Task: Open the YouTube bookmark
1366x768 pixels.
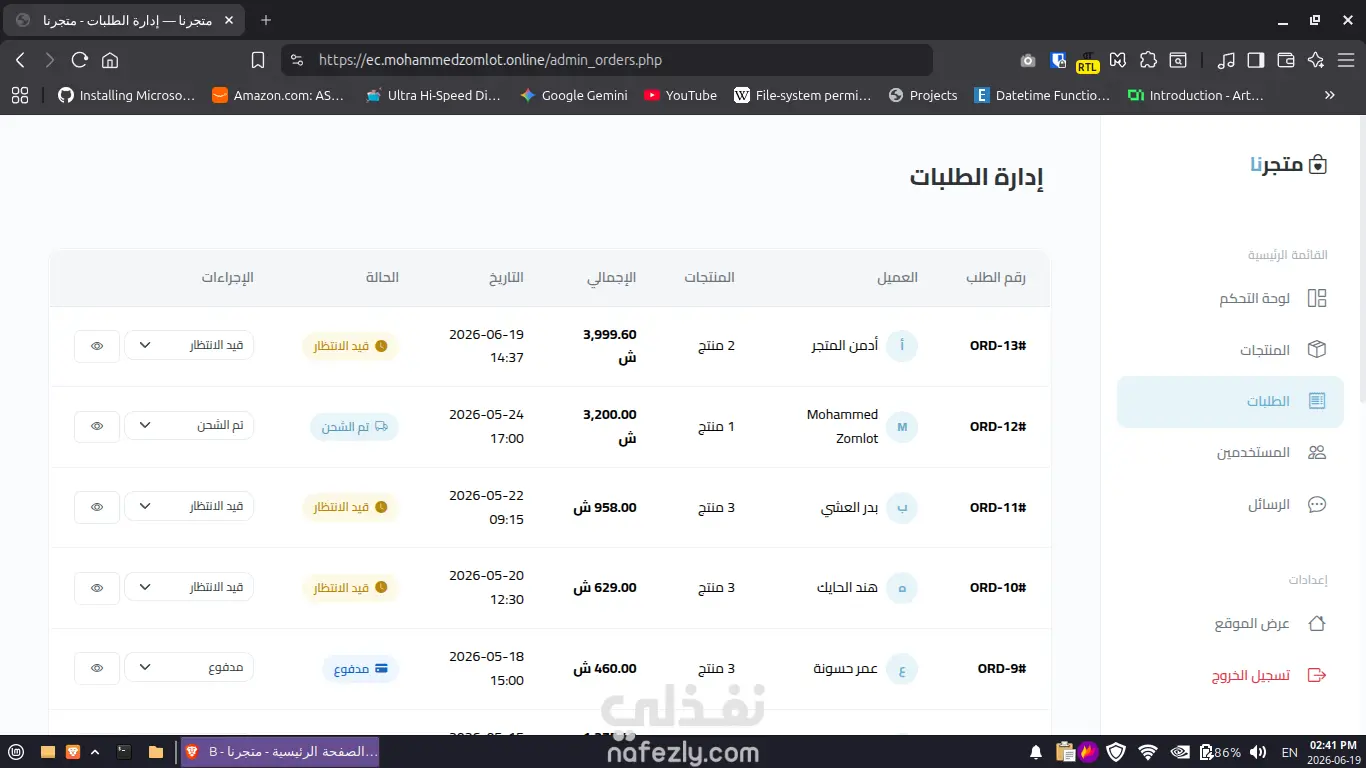Action: coord(680,95)
